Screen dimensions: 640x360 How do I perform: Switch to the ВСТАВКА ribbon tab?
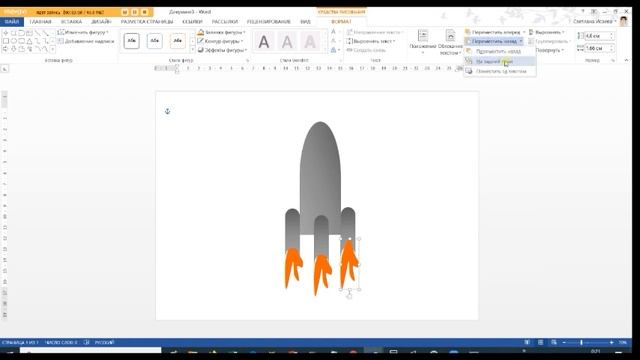(71, 22)
